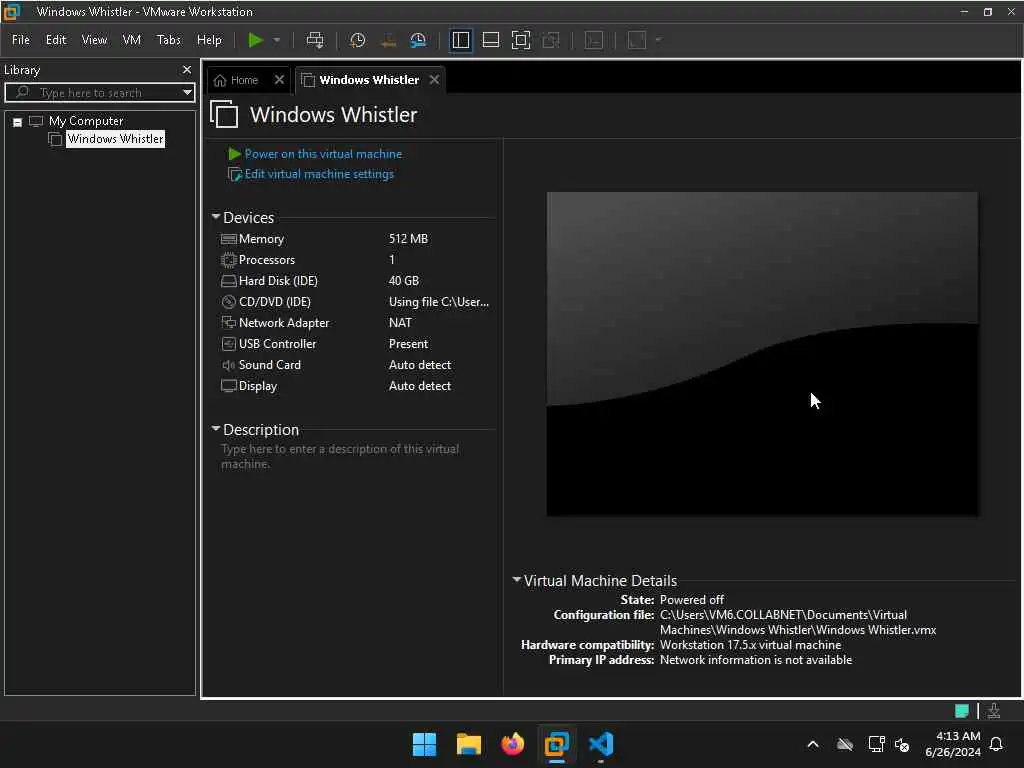Screen dimensions: 1024x768
Task: Open the View menu
Action: [x=94, y=40]
